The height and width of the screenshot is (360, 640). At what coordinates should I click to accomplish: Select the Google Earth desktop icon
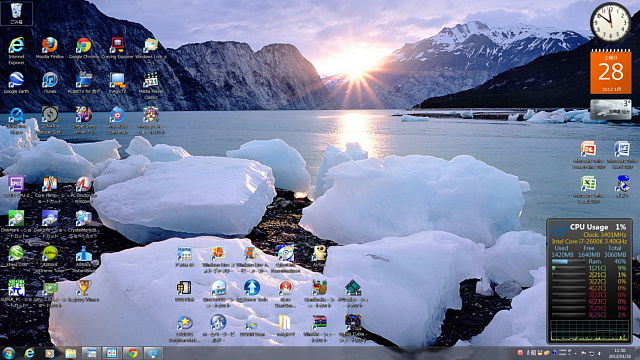coord(16,83)
